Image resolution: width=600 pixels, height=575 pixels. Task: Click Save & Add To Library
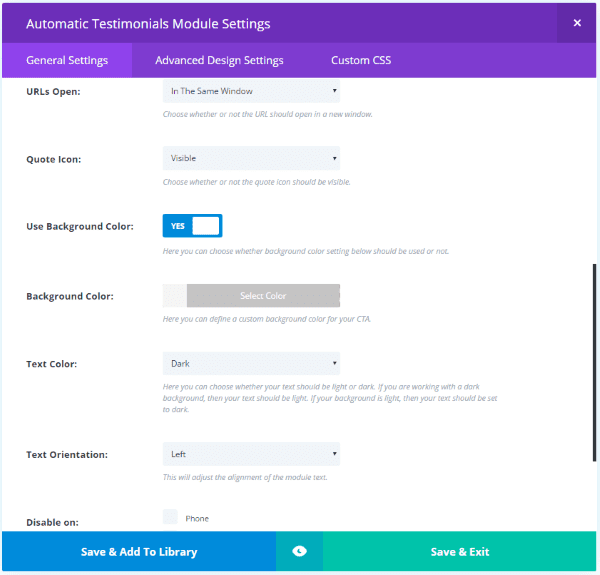point(138,551)
